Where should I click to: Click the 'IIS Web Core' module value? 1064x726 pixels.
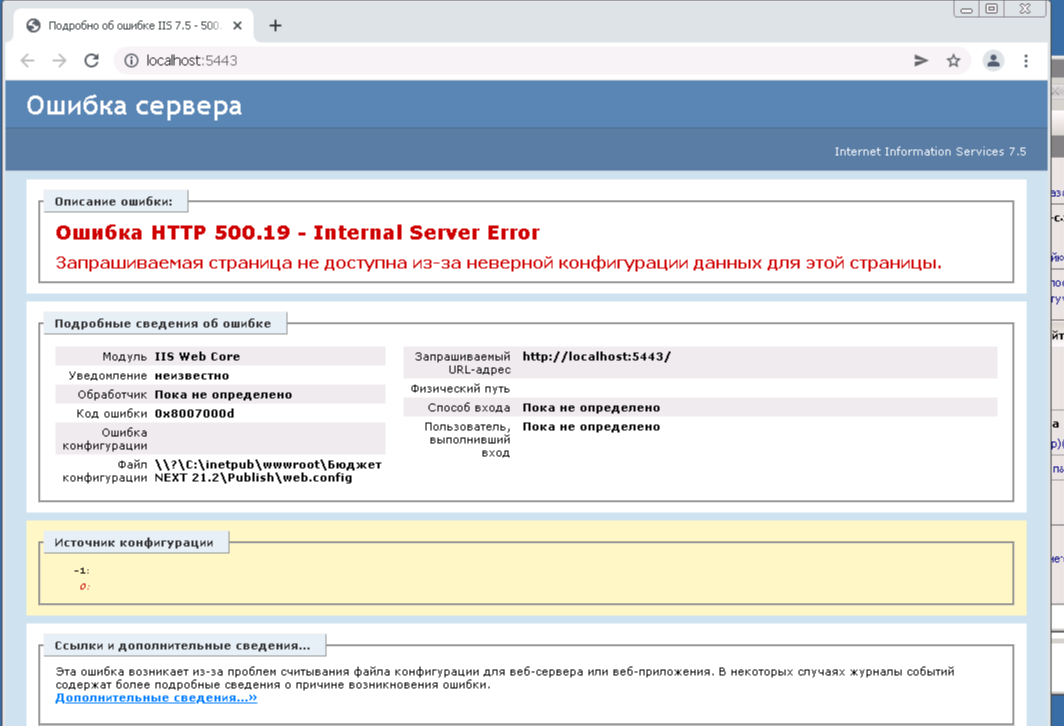coord(197,356)
